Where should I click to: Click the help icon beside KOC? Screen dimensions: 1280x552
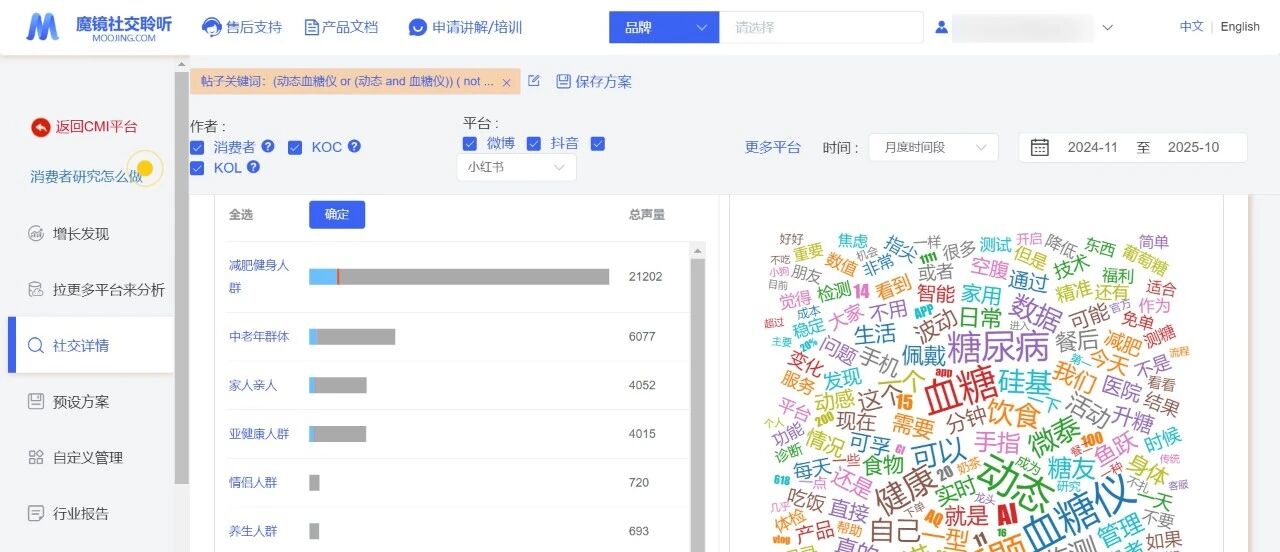pos(354,146)
